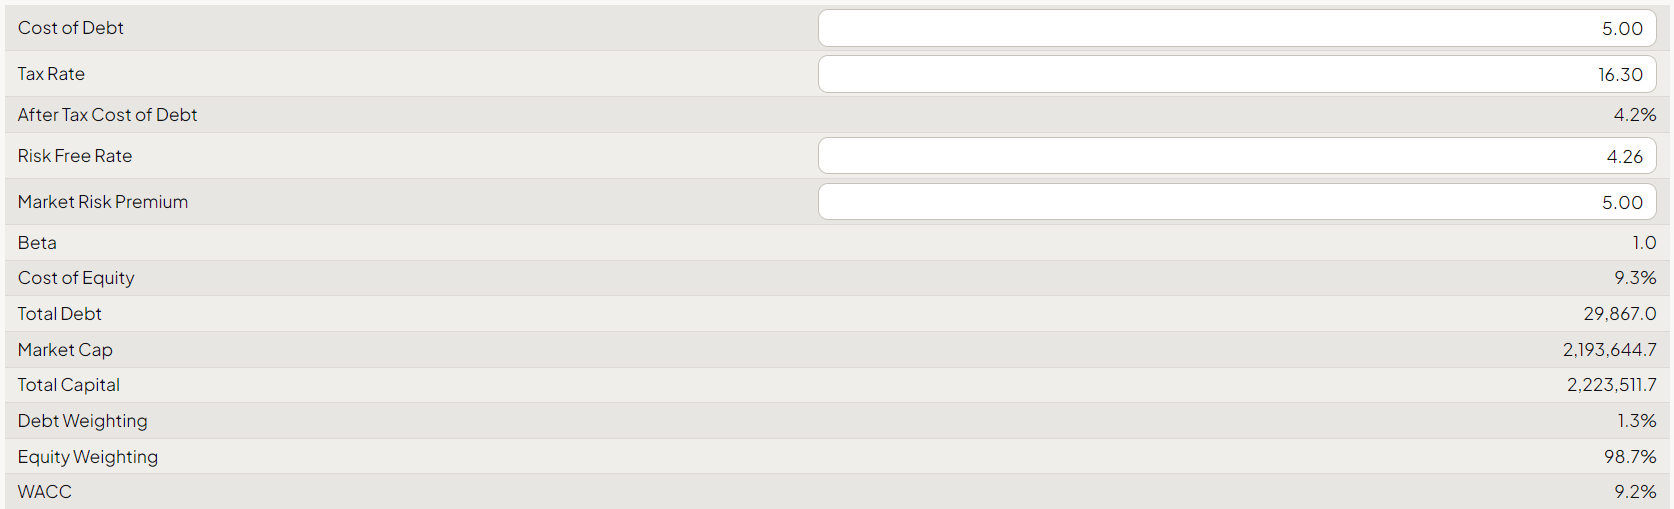
Task: Focus the Risk Free Rate input box
Action: 1236,156
